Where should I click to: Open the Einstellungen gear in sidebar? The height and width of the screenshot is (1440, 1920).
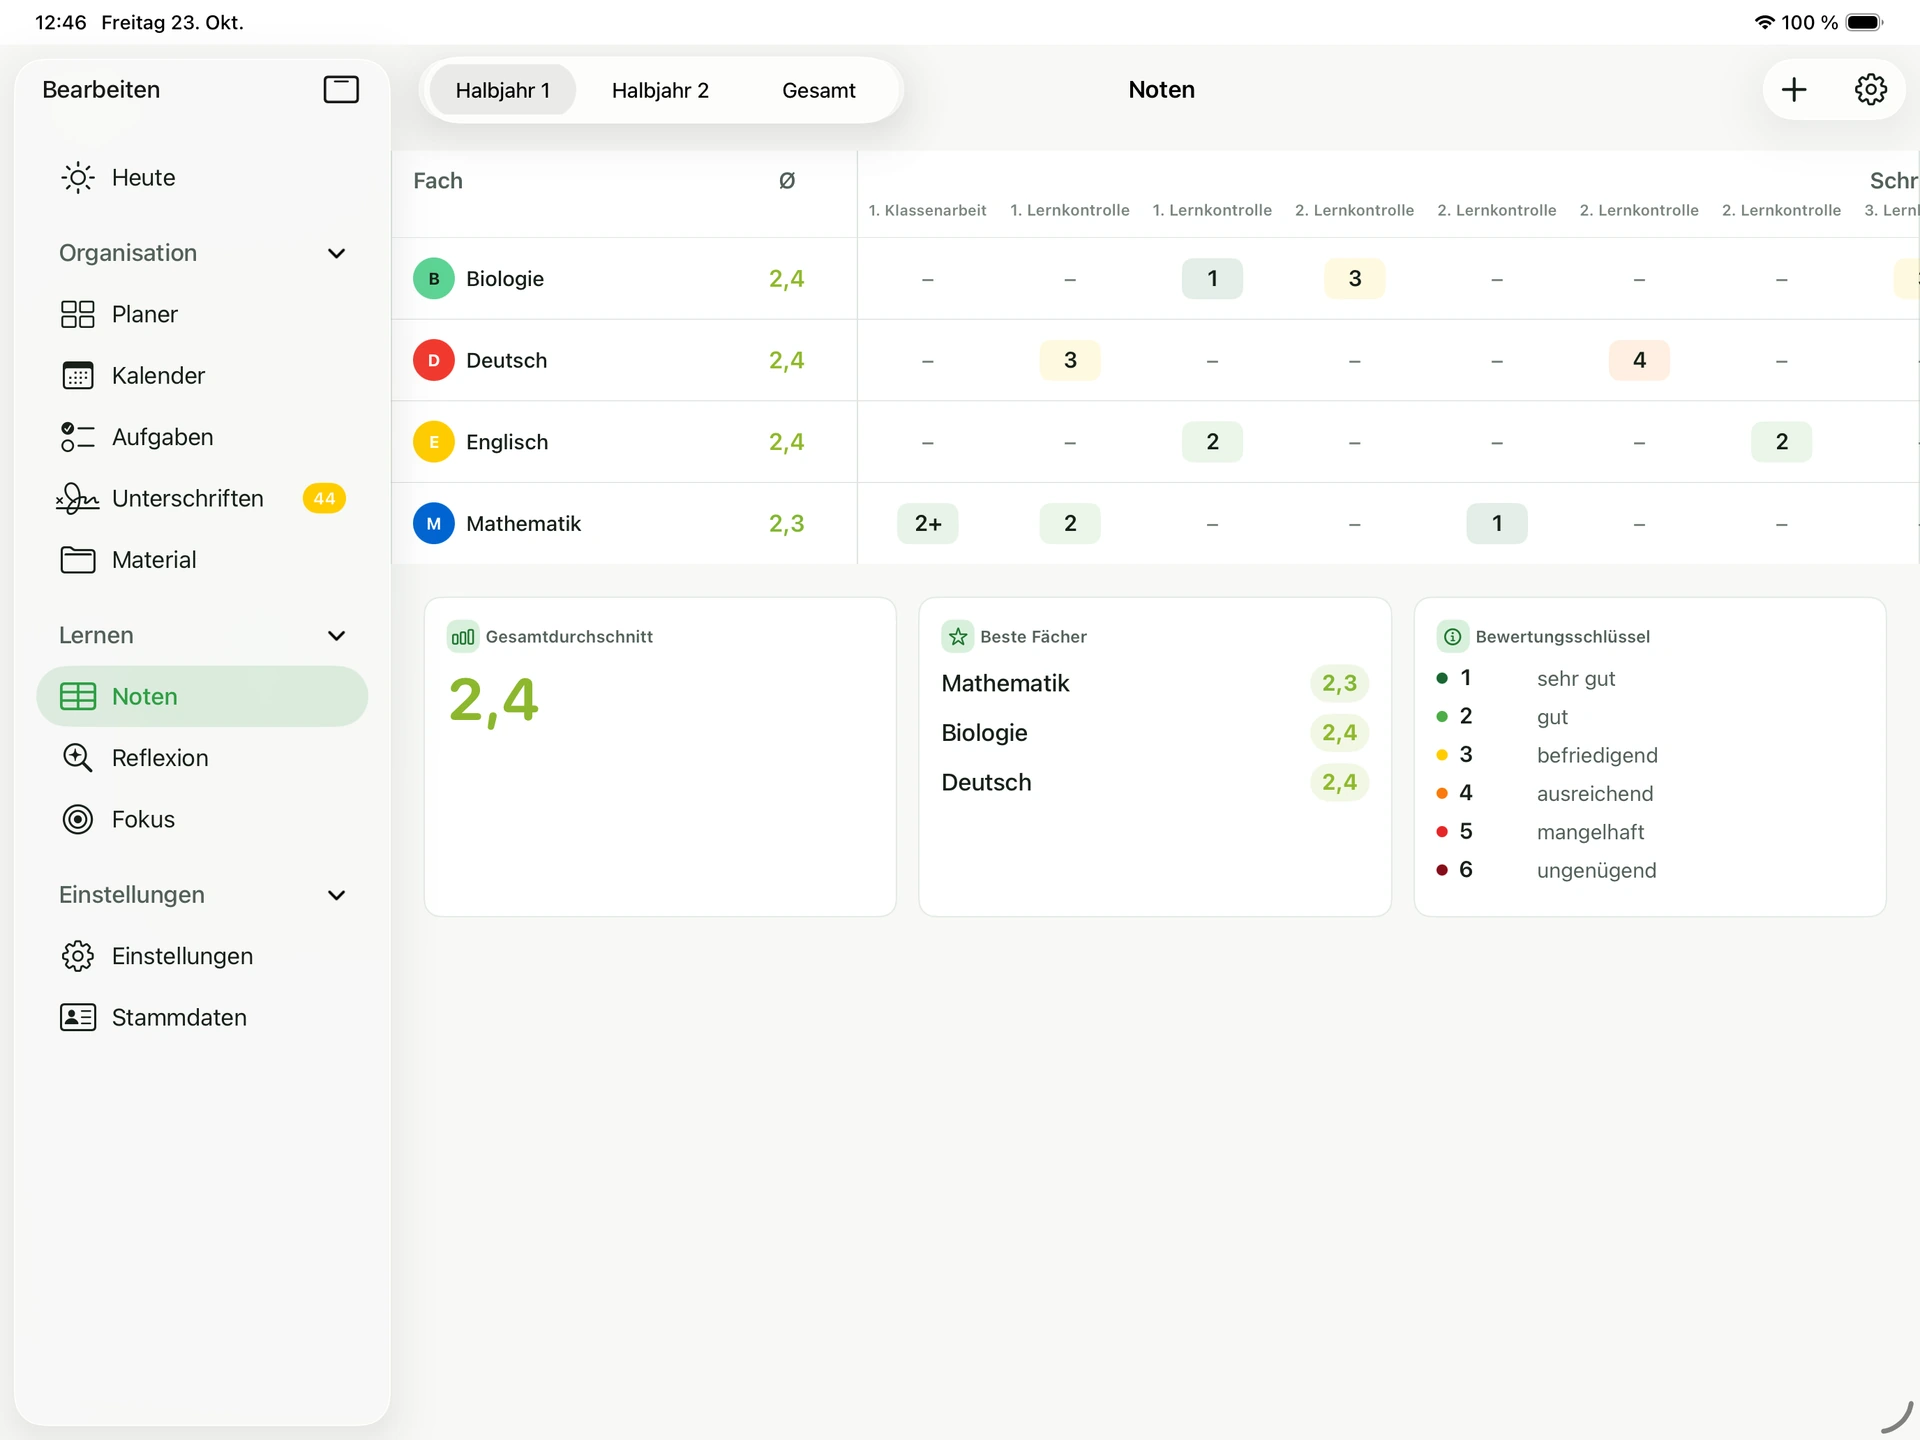(78, 956)
